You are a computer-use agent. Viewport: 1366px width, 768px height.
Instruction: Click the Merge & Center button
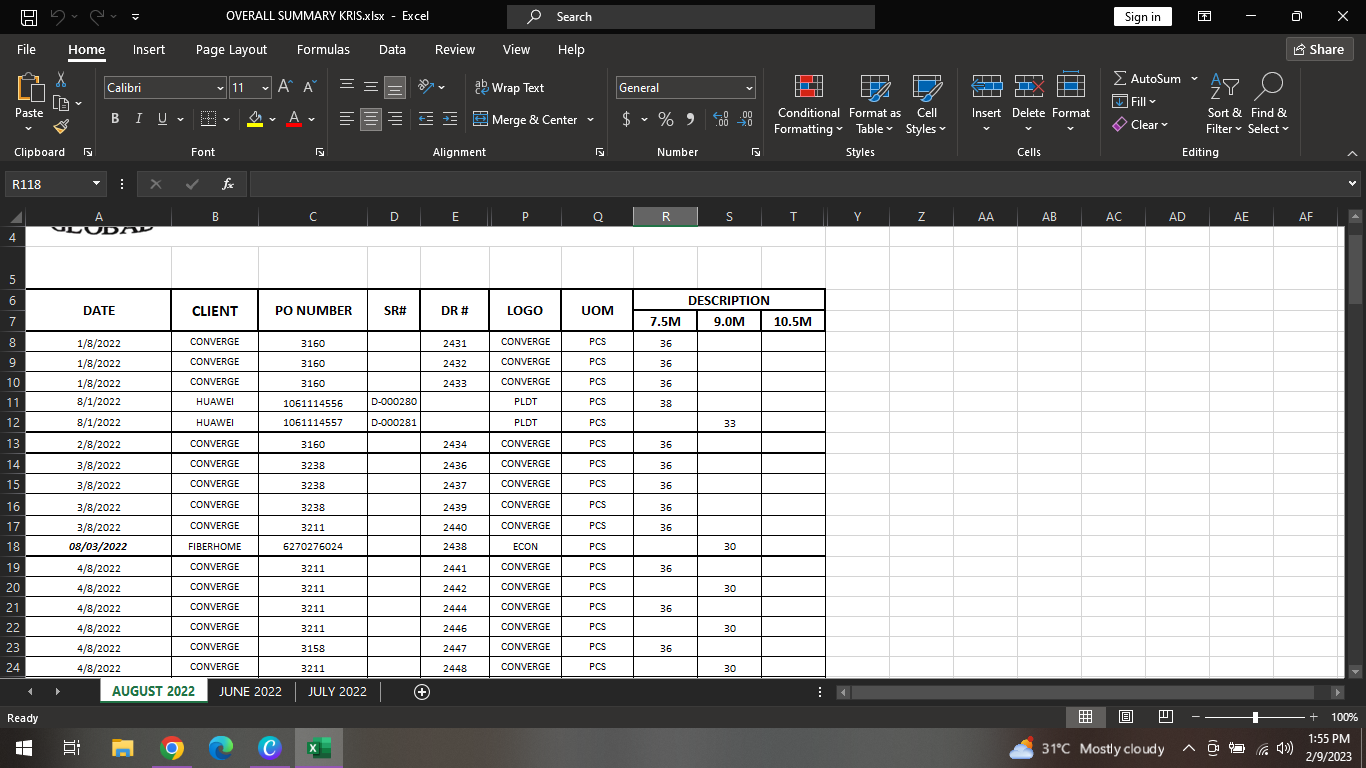pos(526,120)
